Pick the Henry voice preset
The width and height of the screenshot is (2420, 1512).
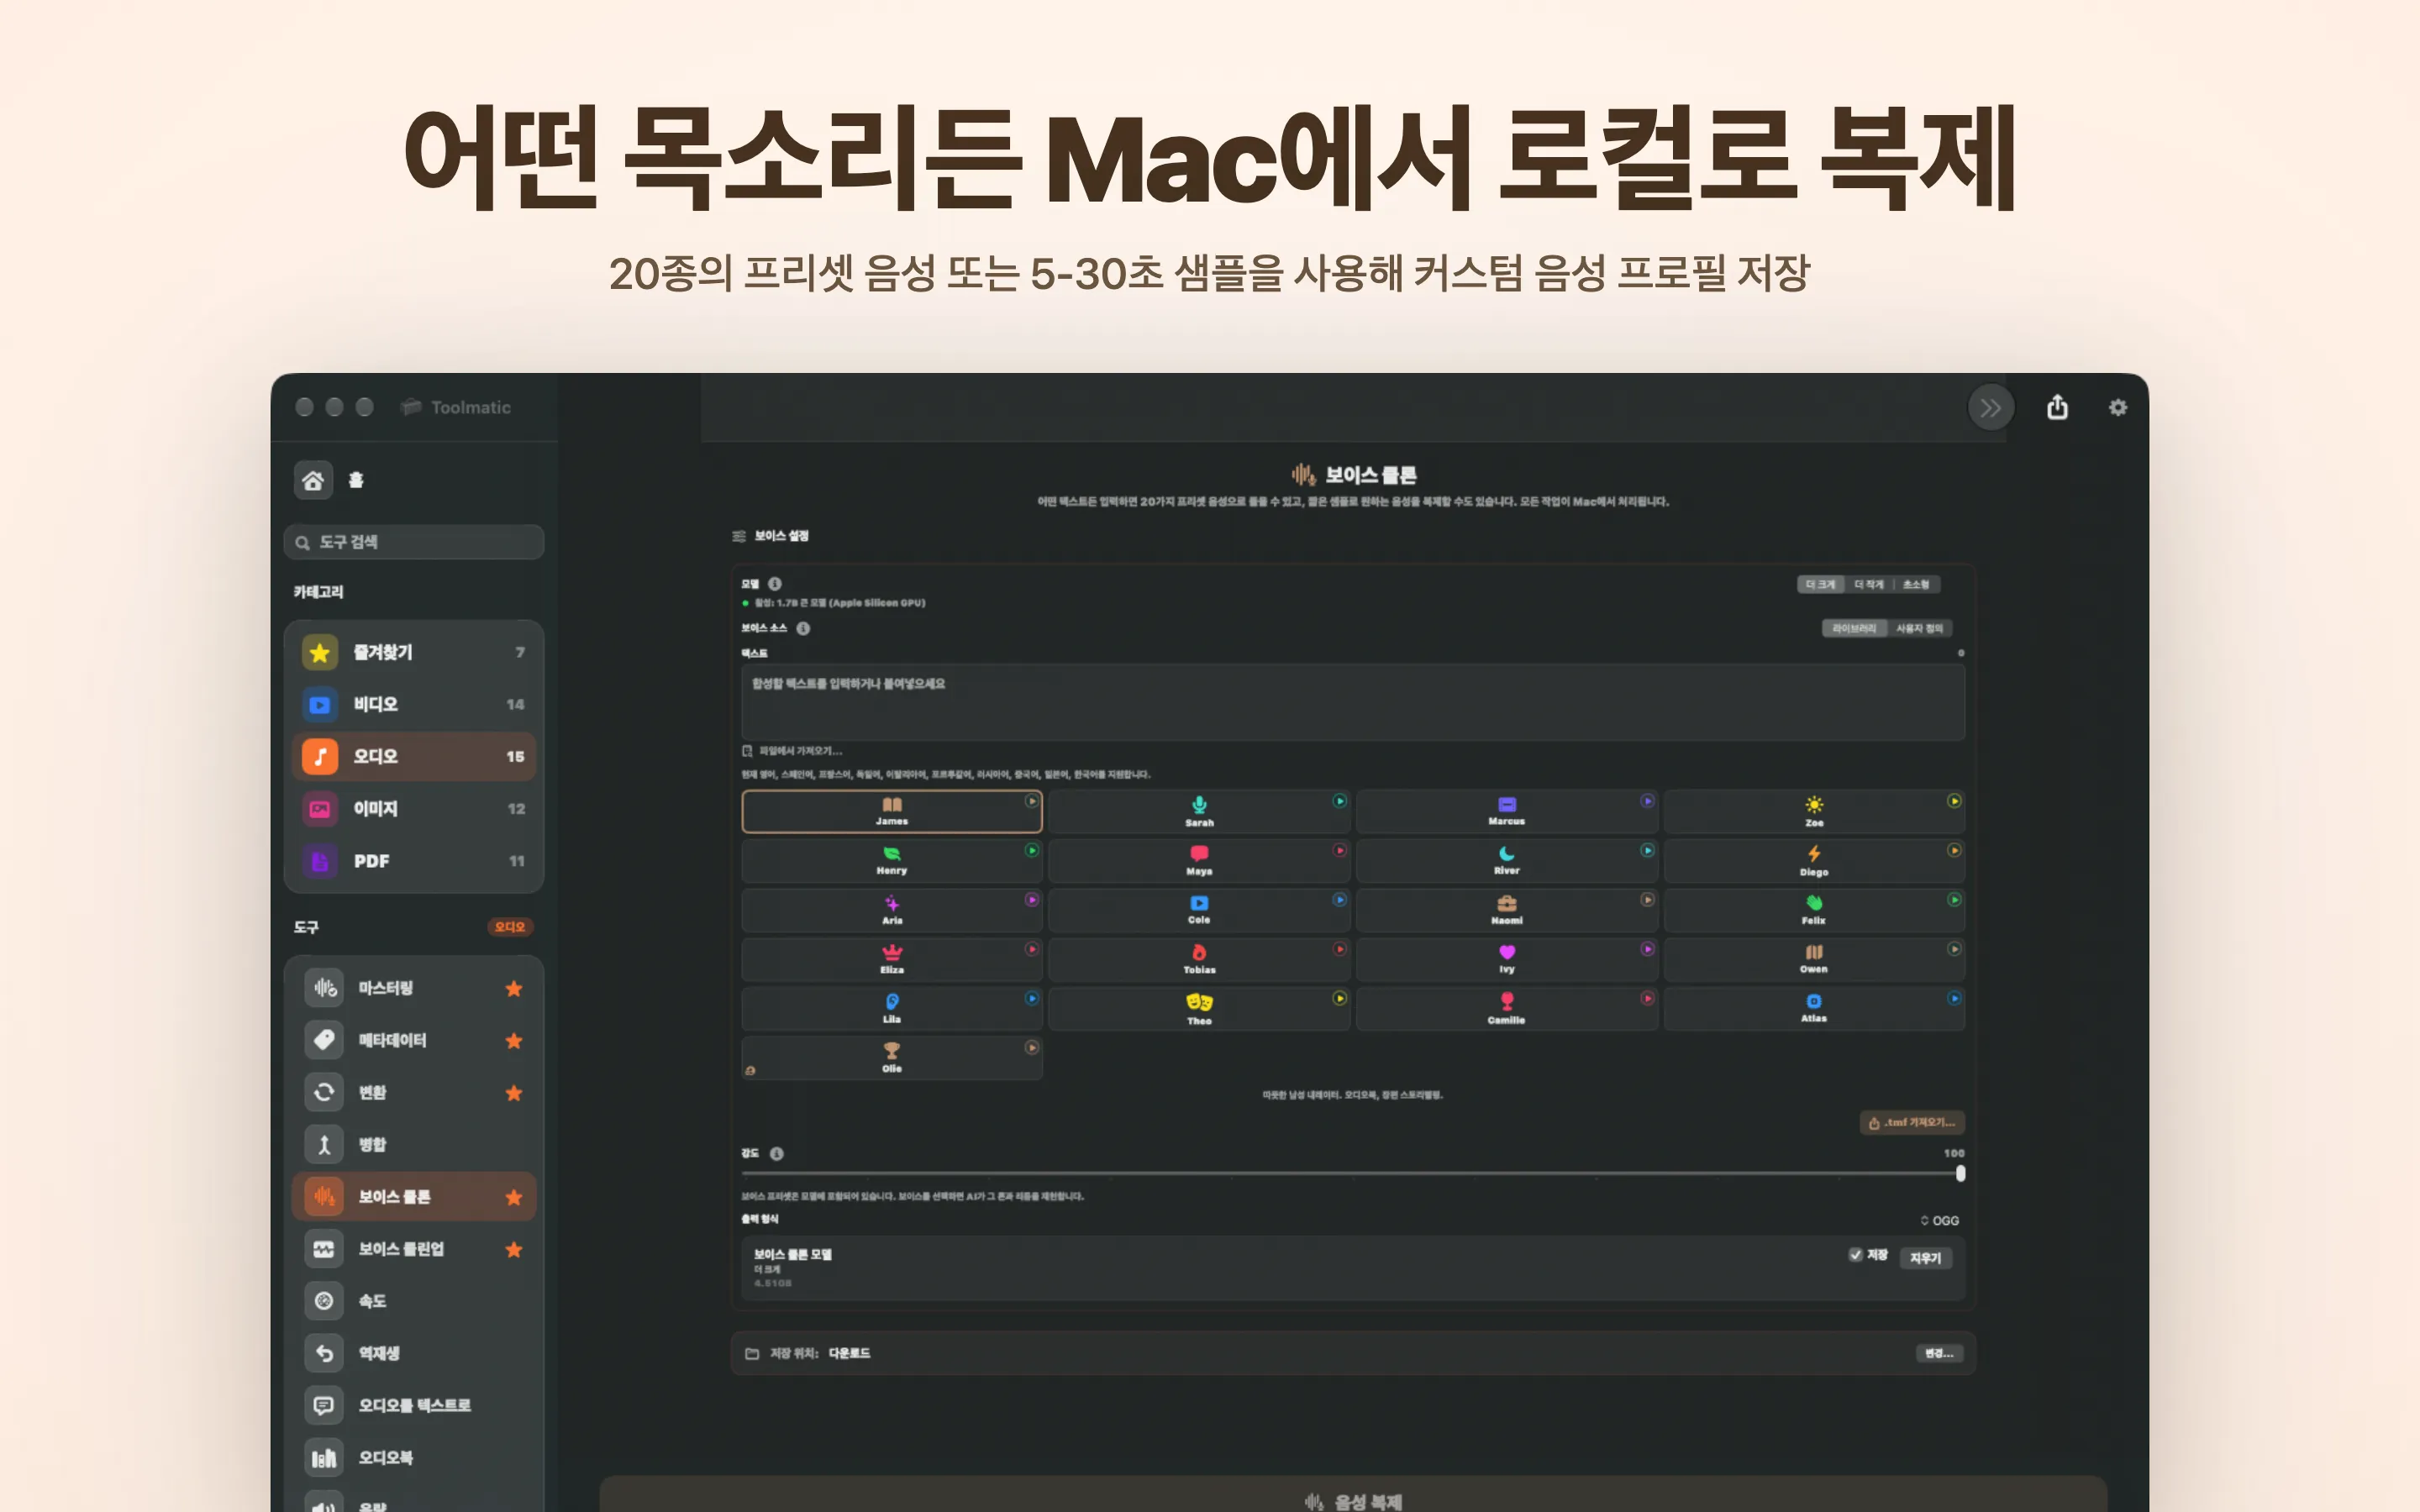891,860
